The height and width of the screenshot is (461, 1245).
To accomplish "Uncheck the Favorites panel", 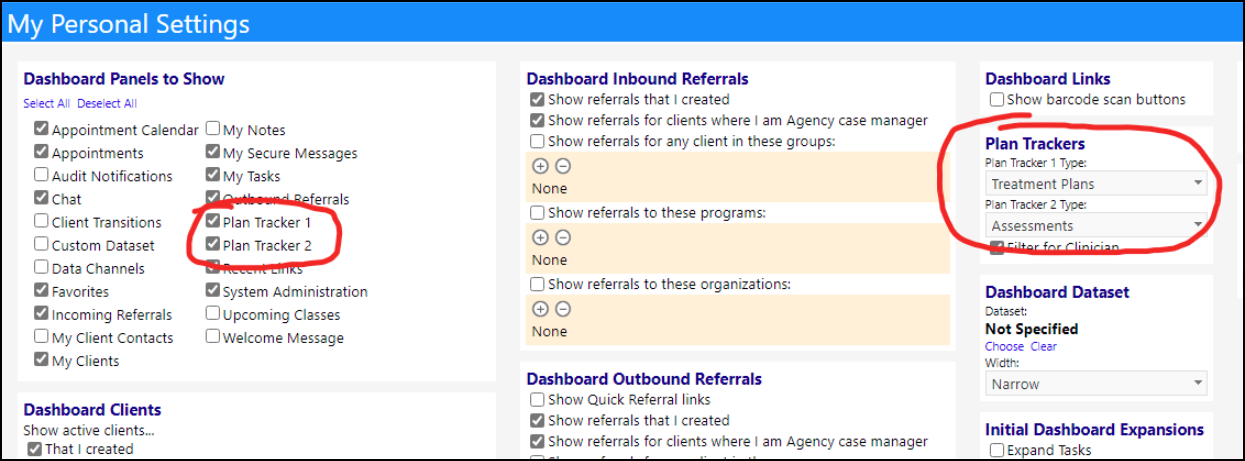I will [x=41, y=291].
